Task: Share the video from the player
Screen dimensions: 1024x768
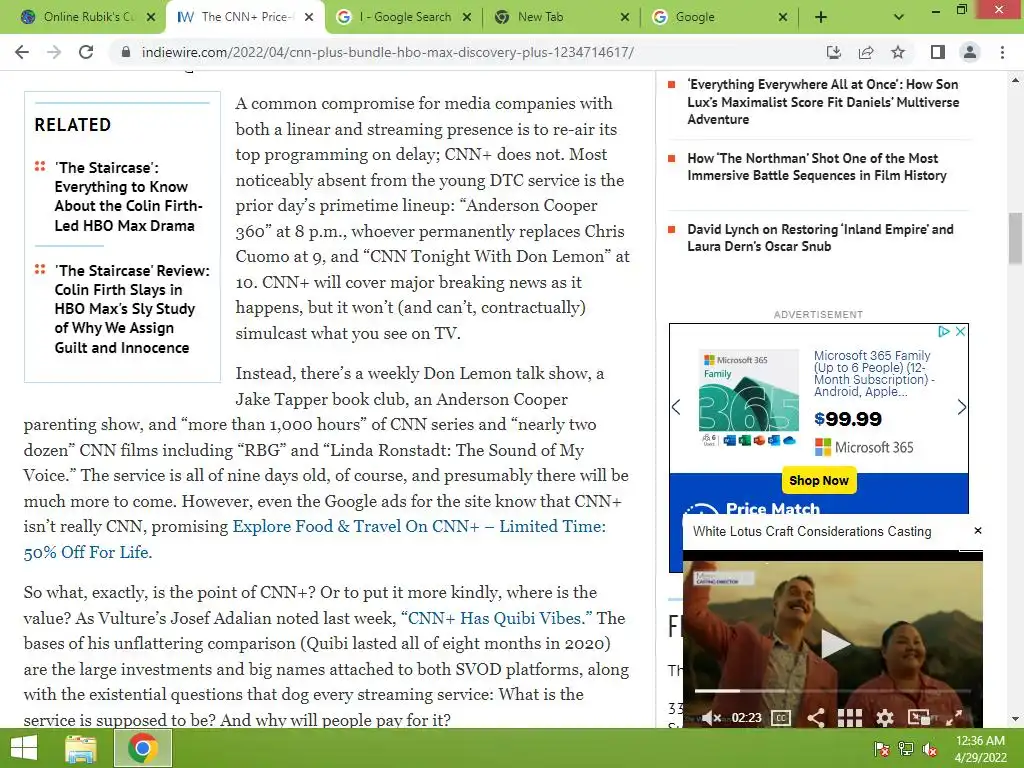Action: pos(816,718)
